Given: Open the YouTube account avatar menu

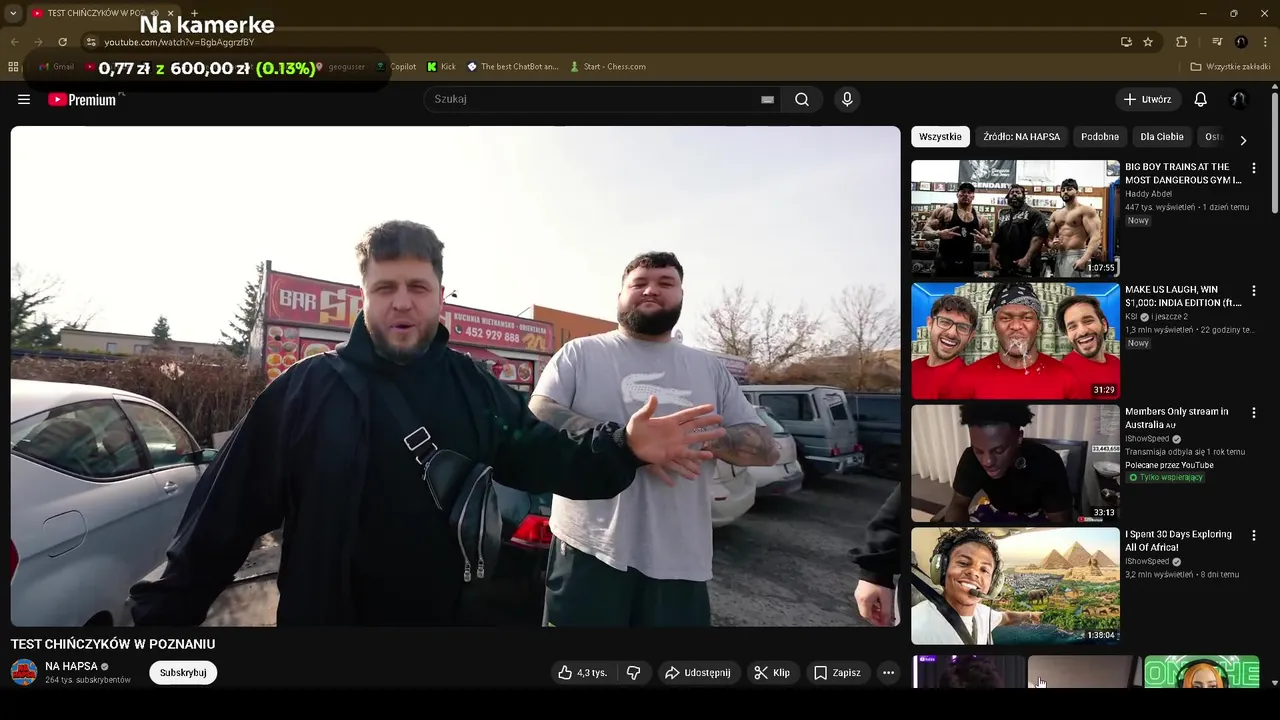Looking at the screenshot, I should (x=1238, y=99).
